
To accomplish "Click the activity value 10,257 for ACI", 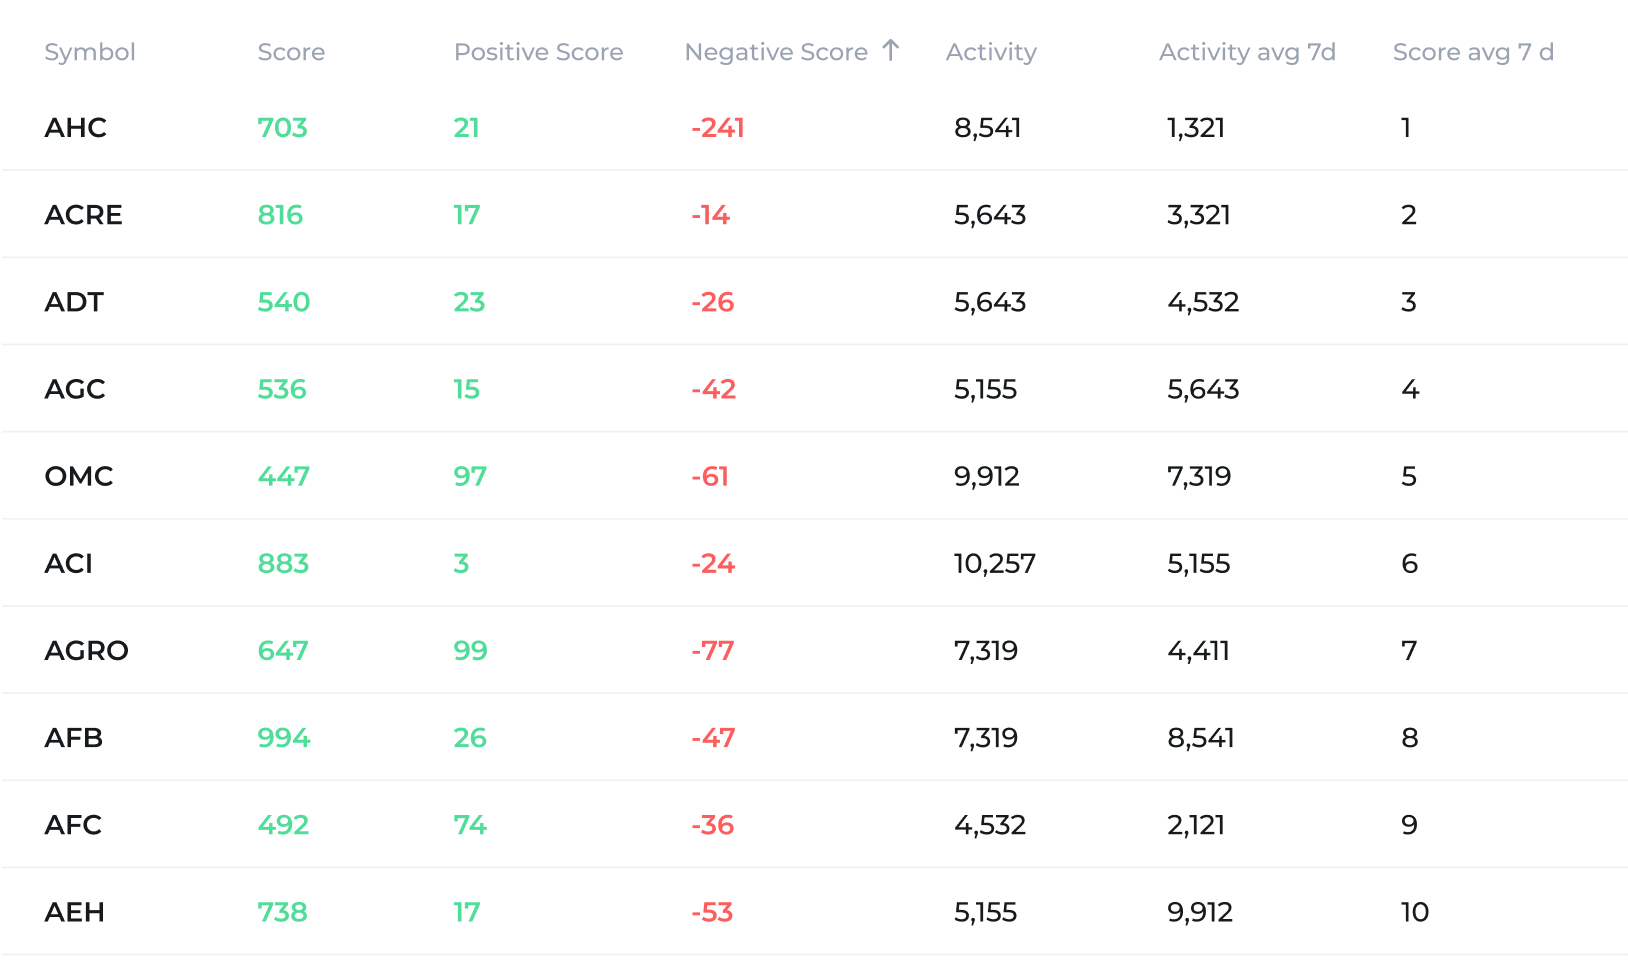I will [x=996, y=564].
